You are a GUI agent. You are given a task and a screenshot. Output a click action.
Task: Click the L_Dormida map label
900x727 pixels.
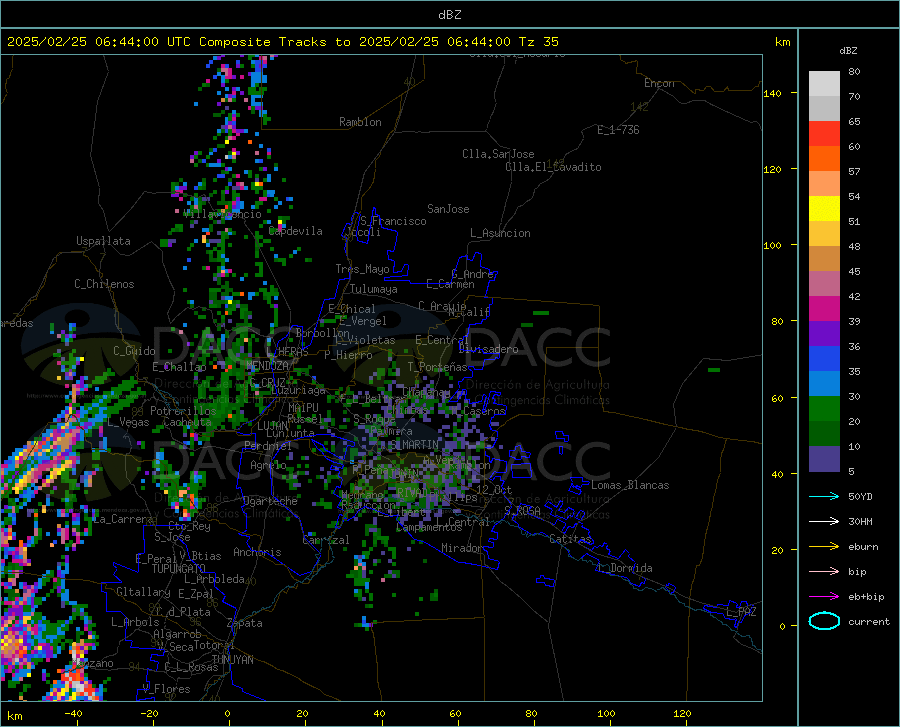625,568
